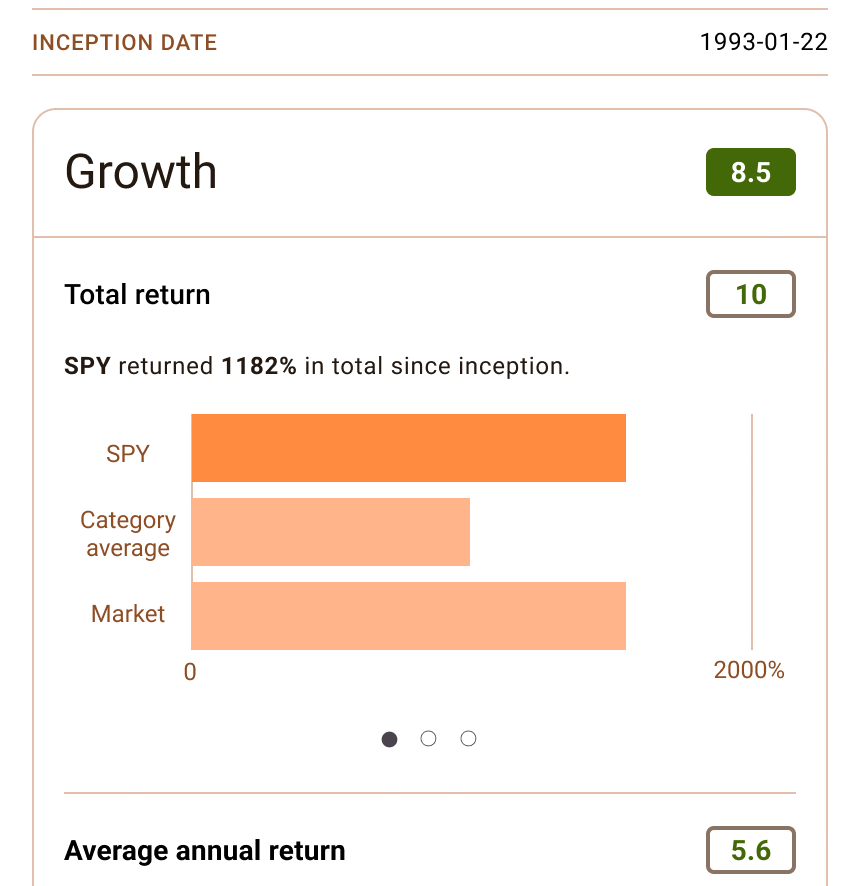Click the bold 1182% return figure
Viewport: 860px width, 886px height.
click(x=259, y=366)
